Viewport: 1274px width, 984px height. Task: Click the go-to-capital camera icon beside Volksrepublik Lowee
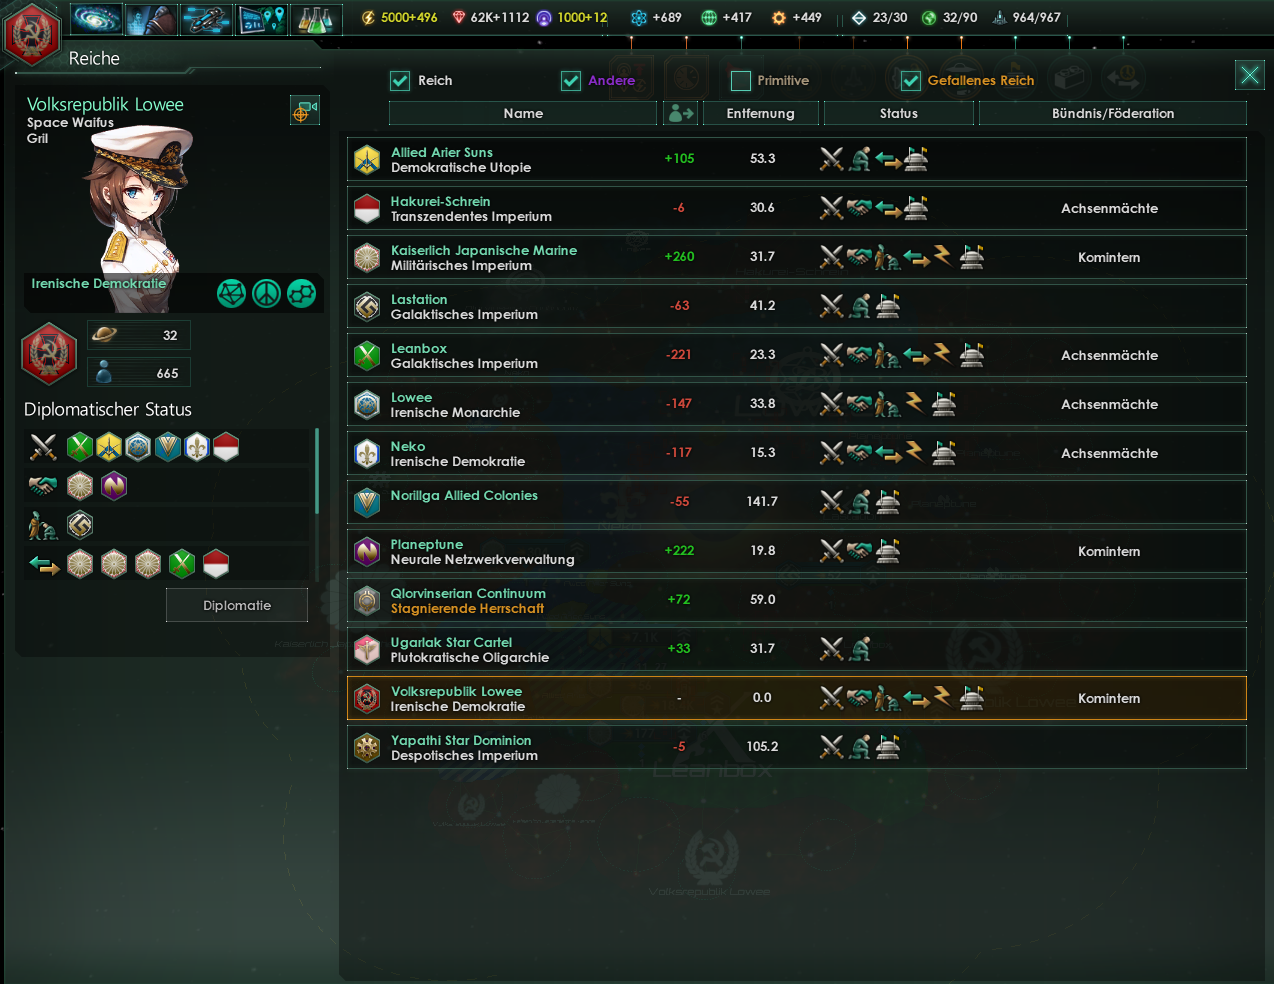[x=305, y=110]
